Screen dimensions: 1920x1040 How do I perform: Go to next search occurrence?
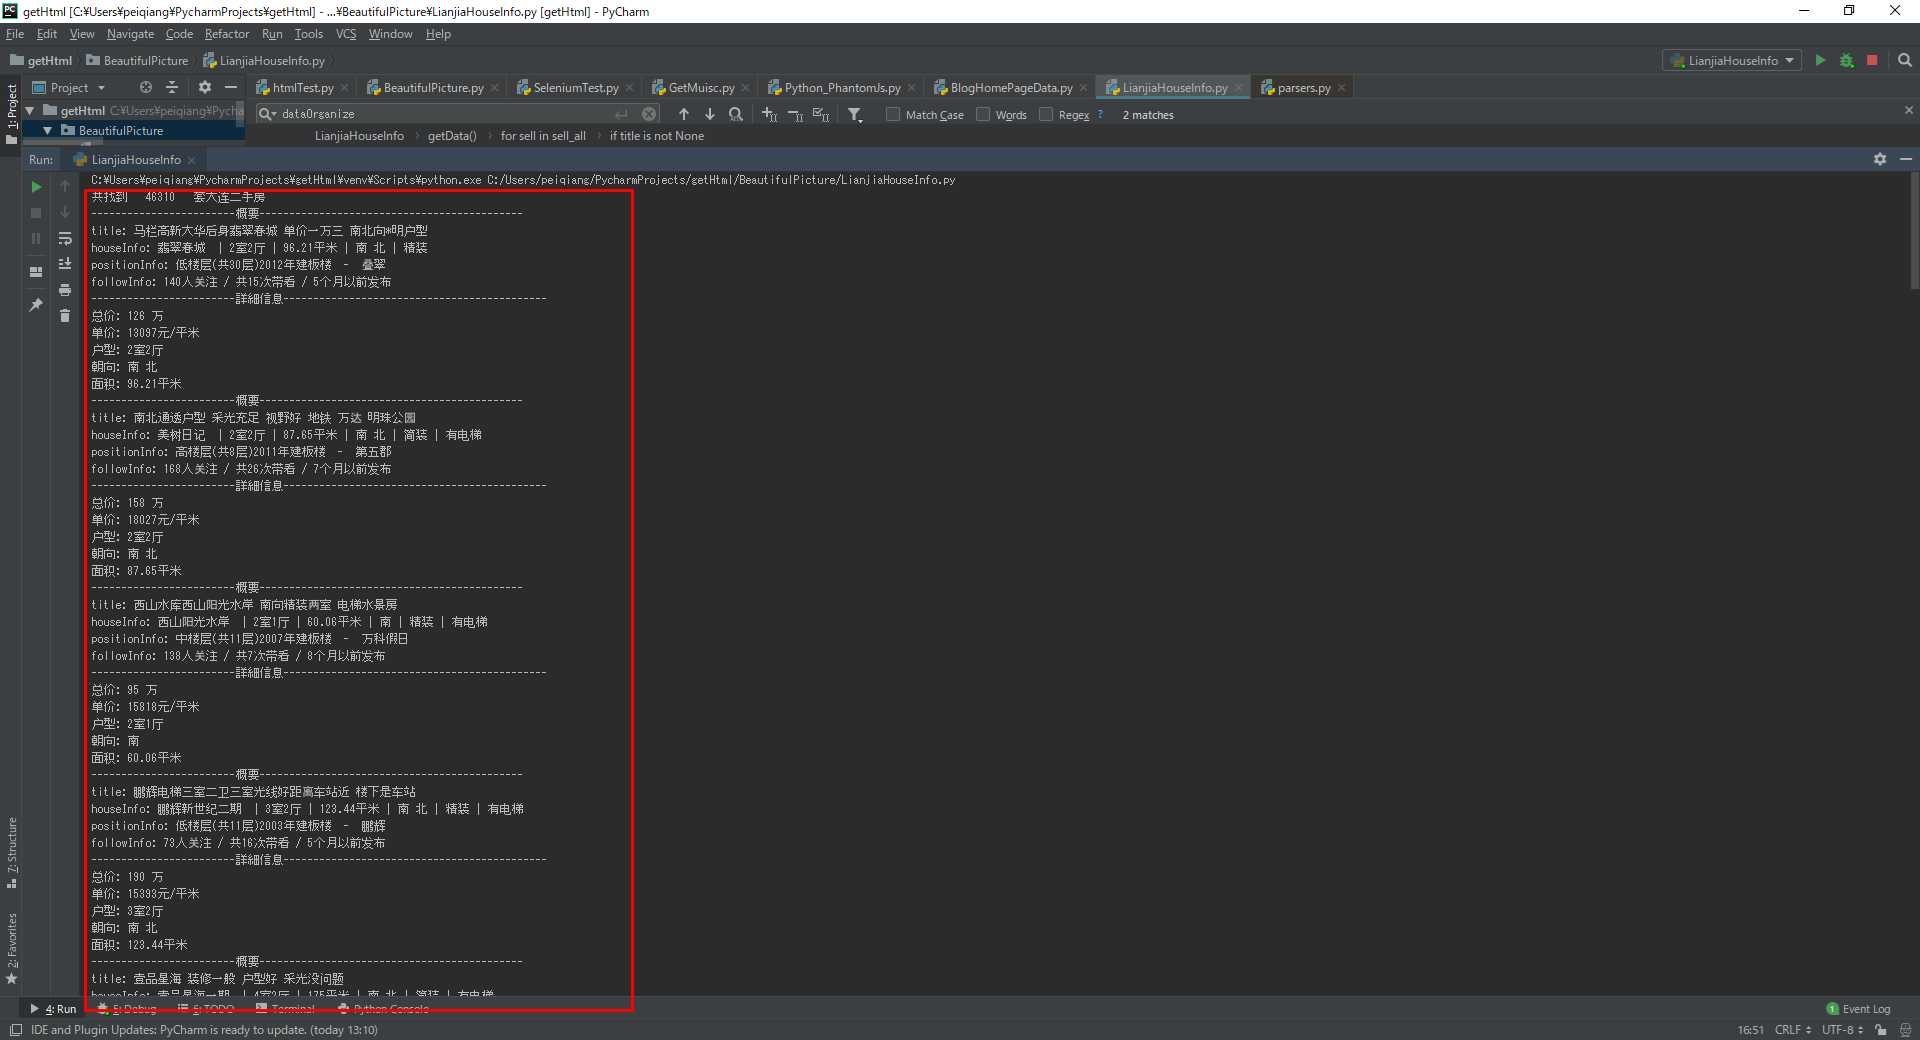click(x=710, y=115)
